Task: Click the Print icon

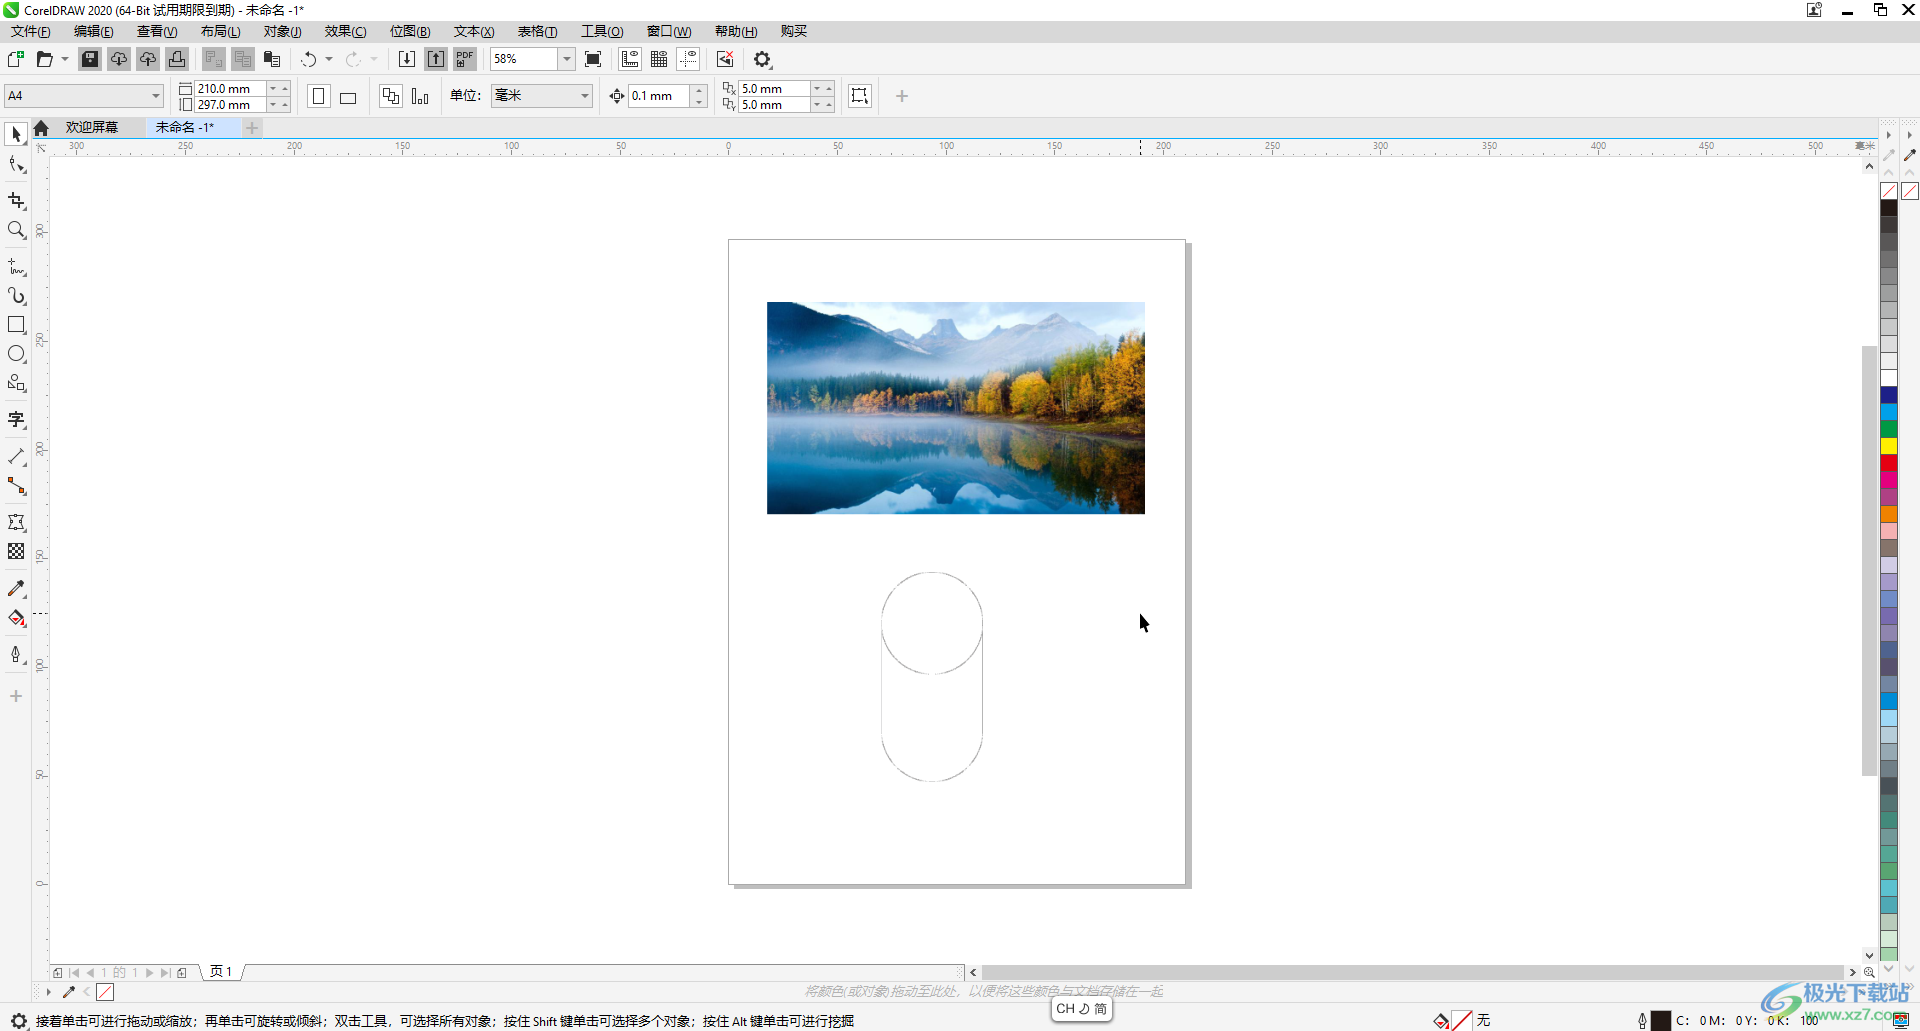Action: [177, 59]
